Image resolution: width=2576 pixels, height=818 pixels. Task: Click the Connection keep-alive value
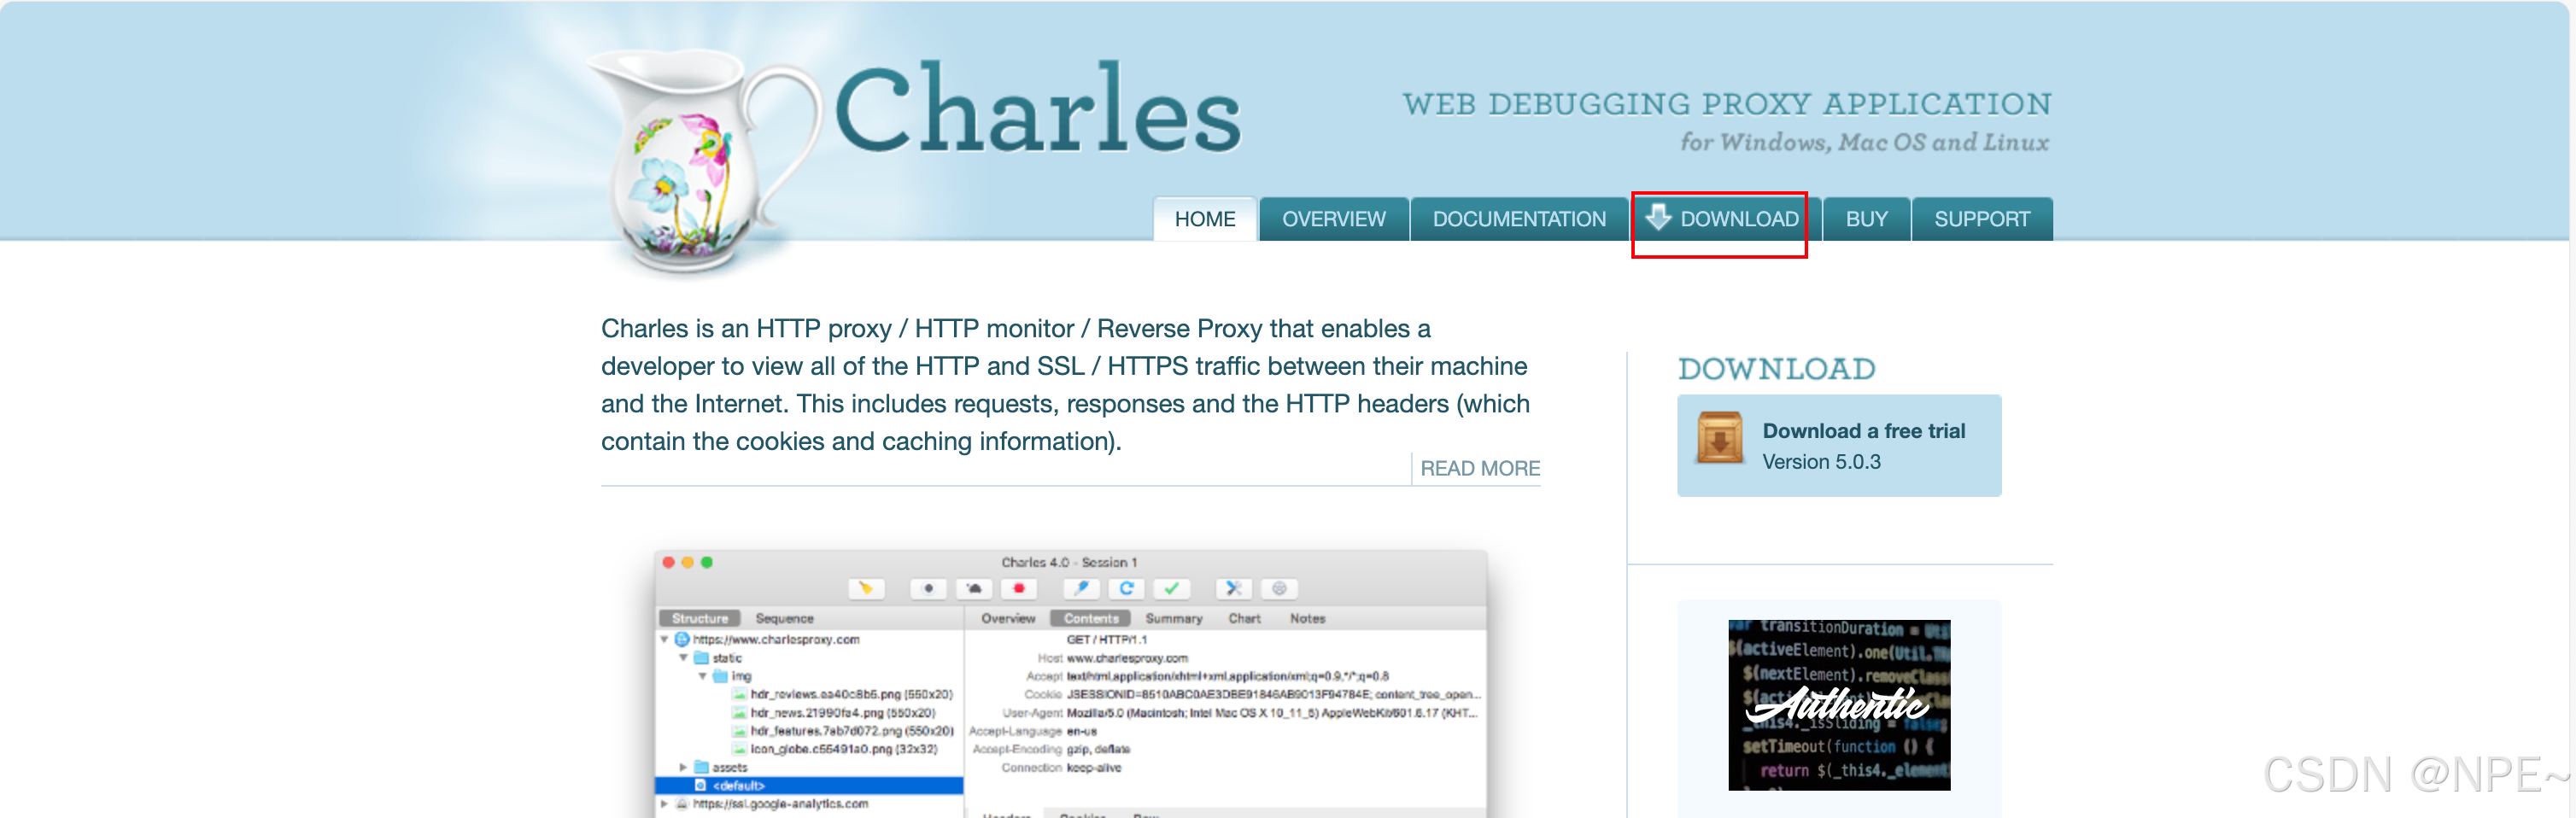[1094, 768]
